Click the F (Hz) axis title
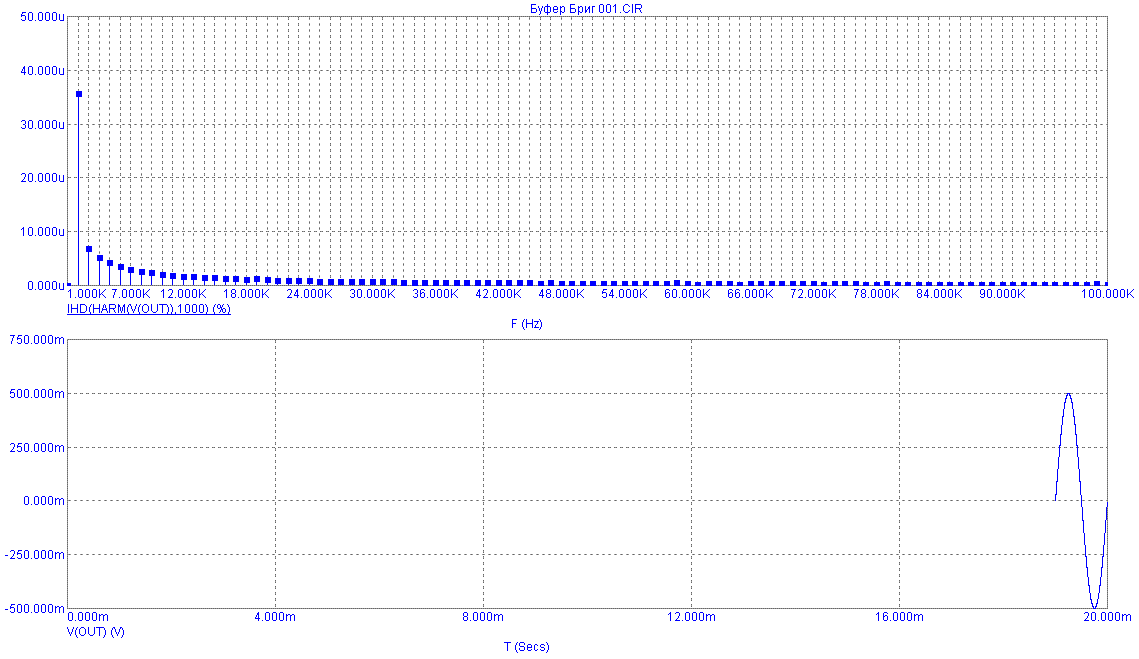This screenshot has height=659, width=1139. pos(527,323)
